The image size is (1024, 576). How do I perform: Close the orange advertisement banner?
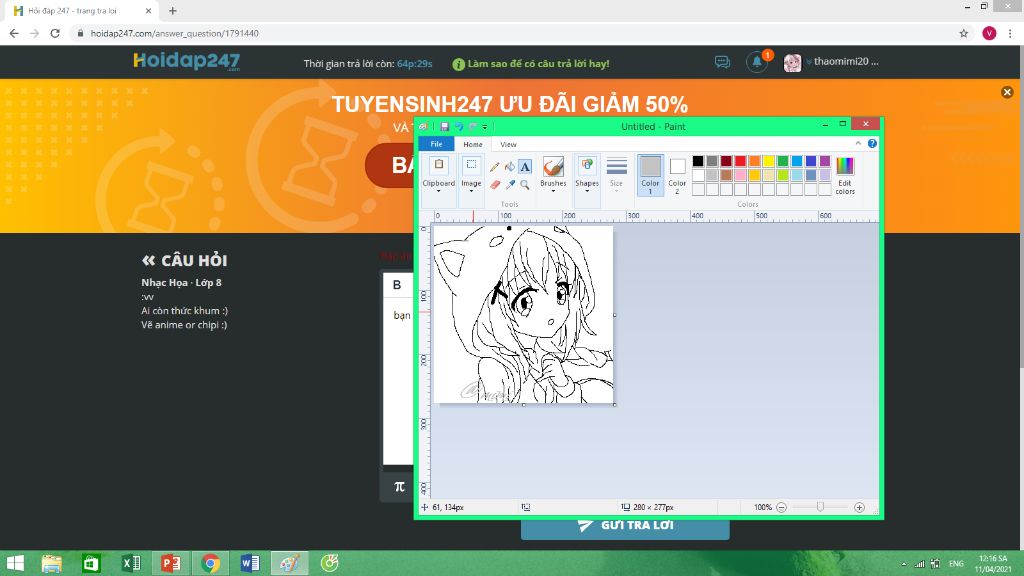point(1007,92)
